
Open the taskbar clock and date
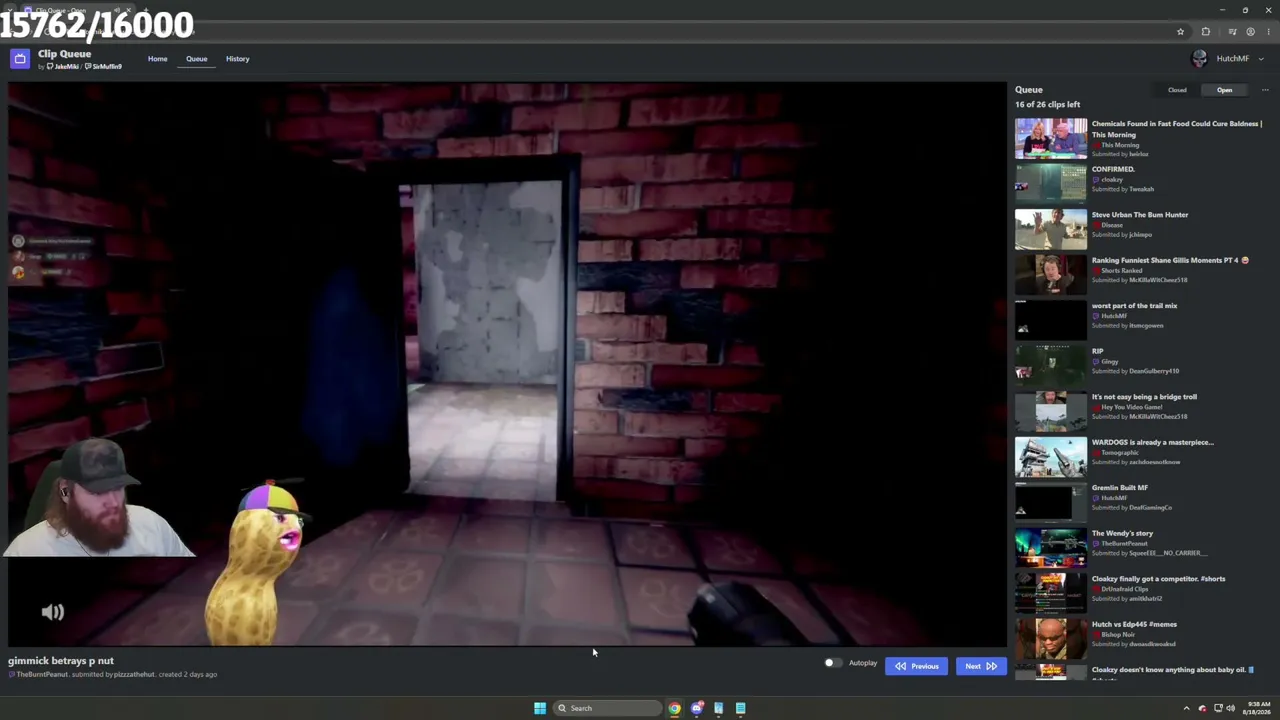pos(1257,708)
